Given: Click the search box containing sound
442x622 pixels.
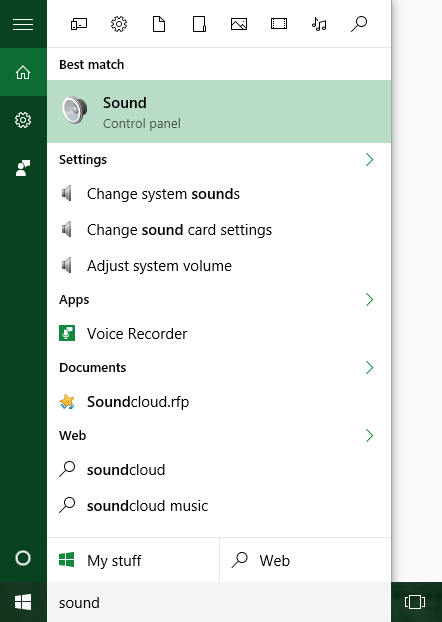Looking at the screenshot, I should (x=219, y=602).
